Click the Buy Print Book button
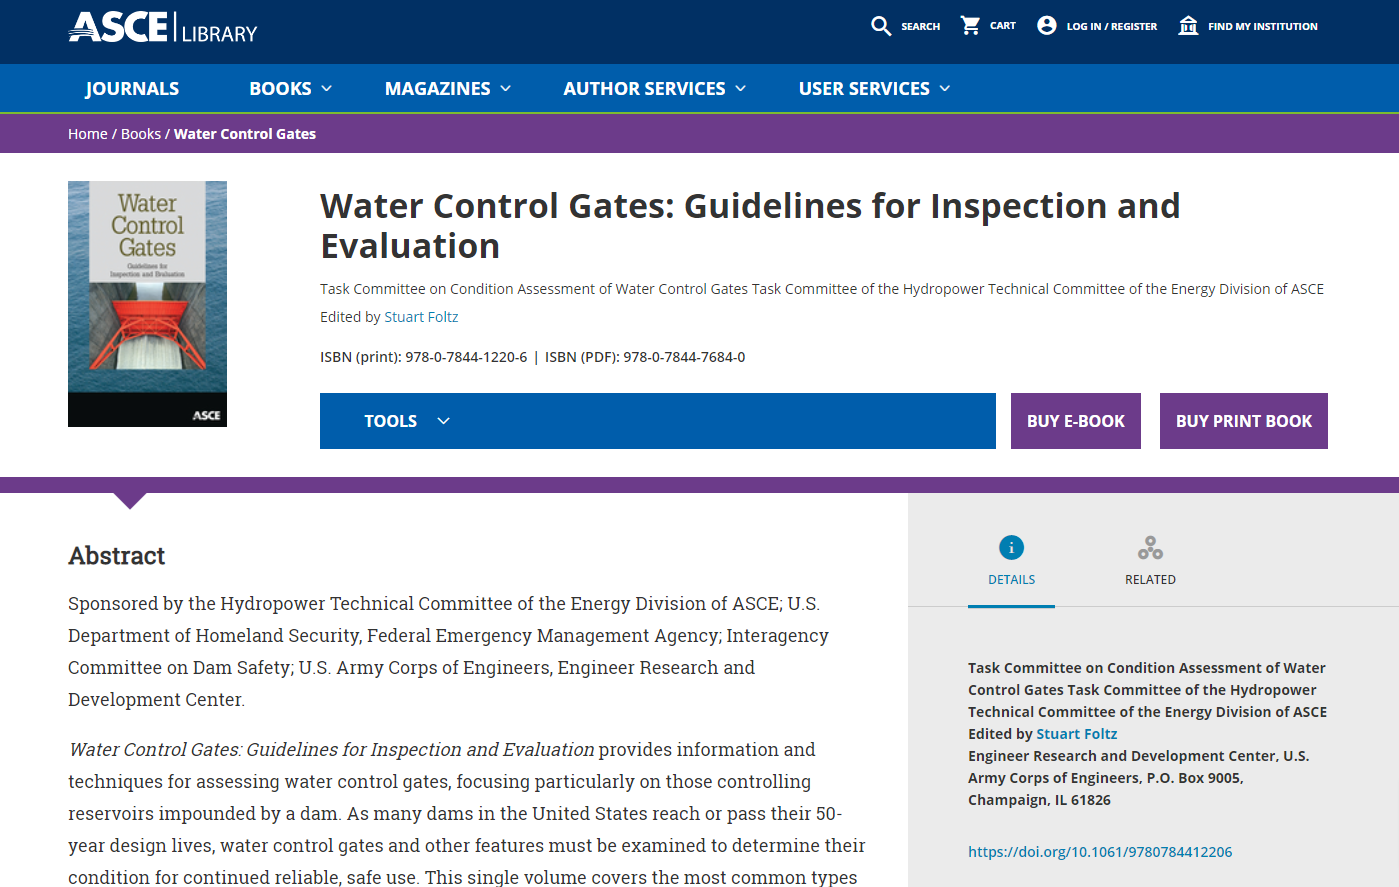This screenshot has height=887, width=1399. pos(1243,421)
